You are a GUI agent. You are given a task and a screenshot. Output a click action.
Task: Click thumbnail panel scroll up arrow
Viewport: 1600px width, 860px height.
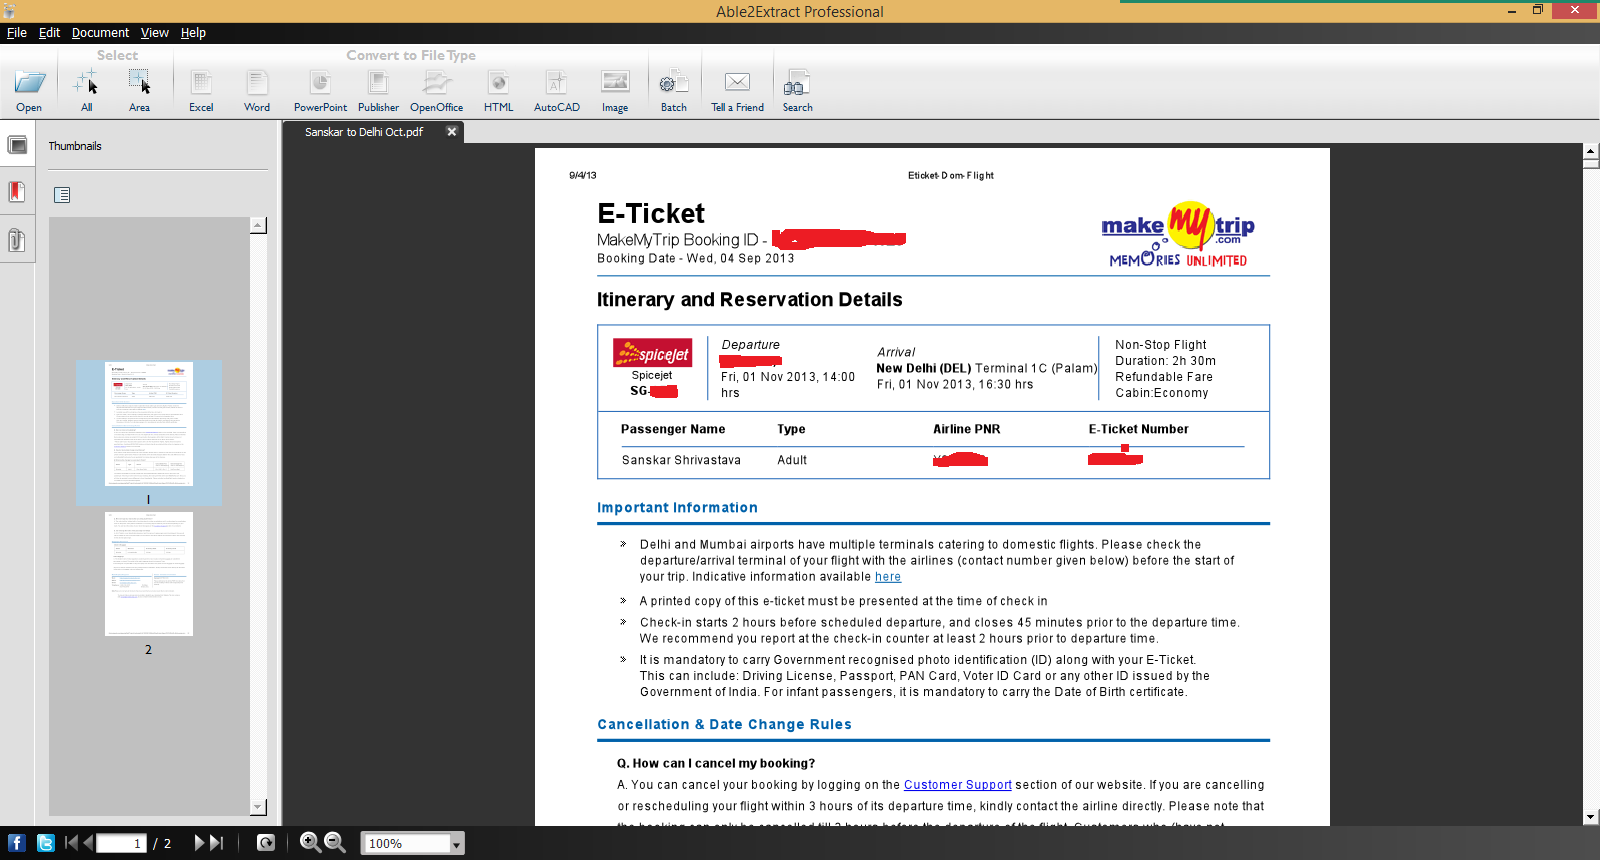(258, 225)
